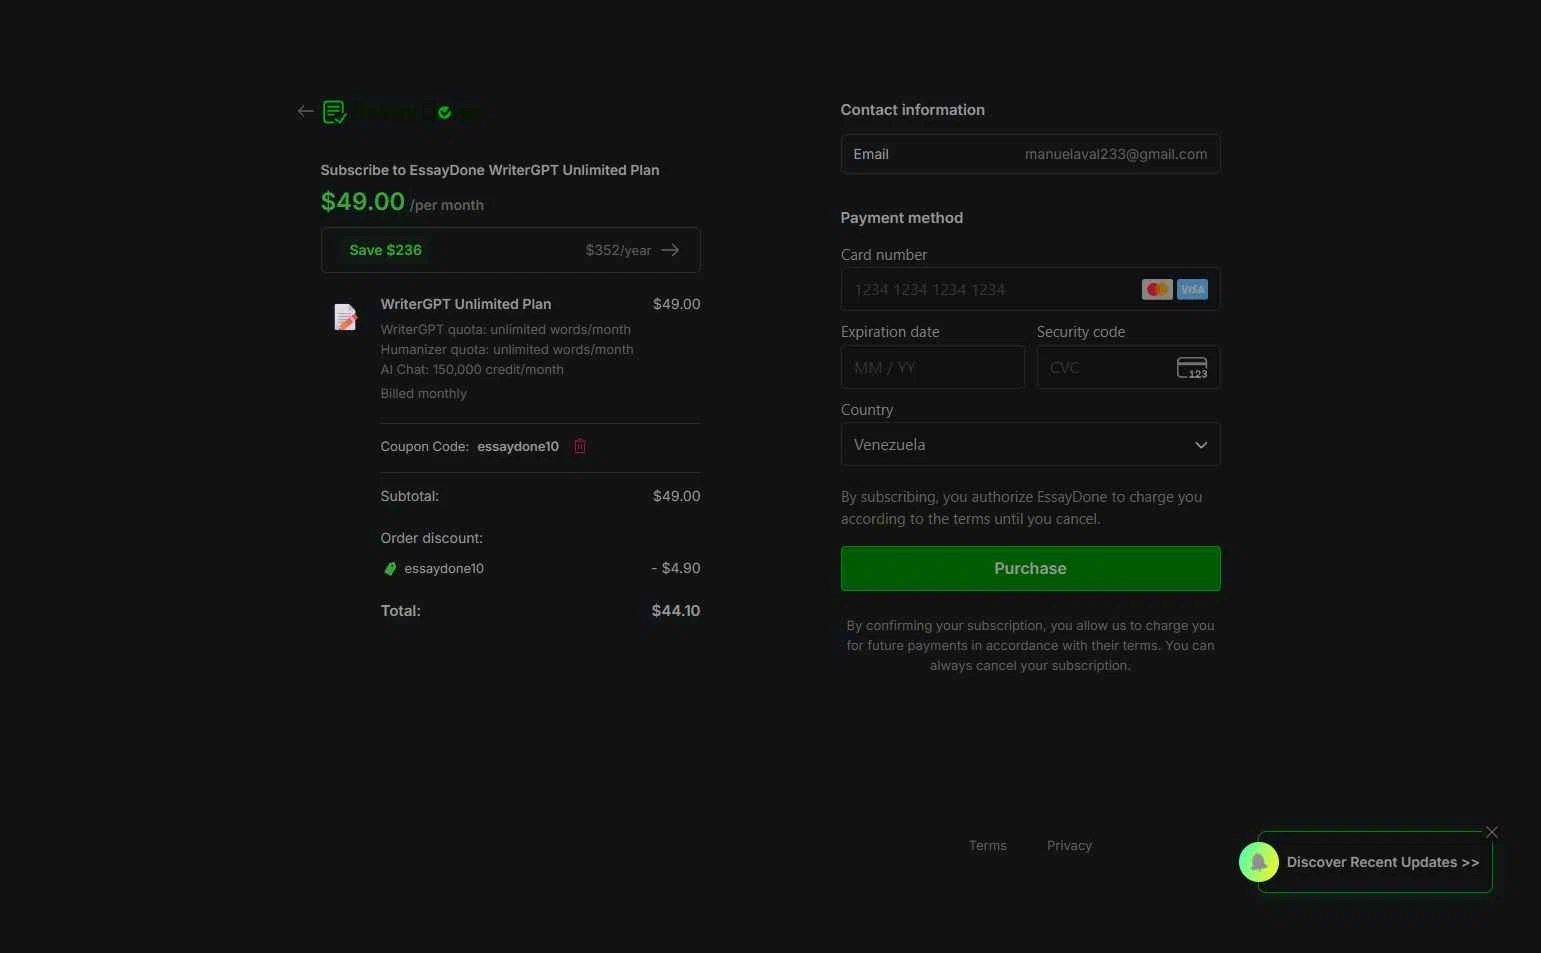Click the WriterGPT Unlimited Plan item title
Image resolution: width=1541 pixels, height=953 pixels.
(x=465, y=304)
